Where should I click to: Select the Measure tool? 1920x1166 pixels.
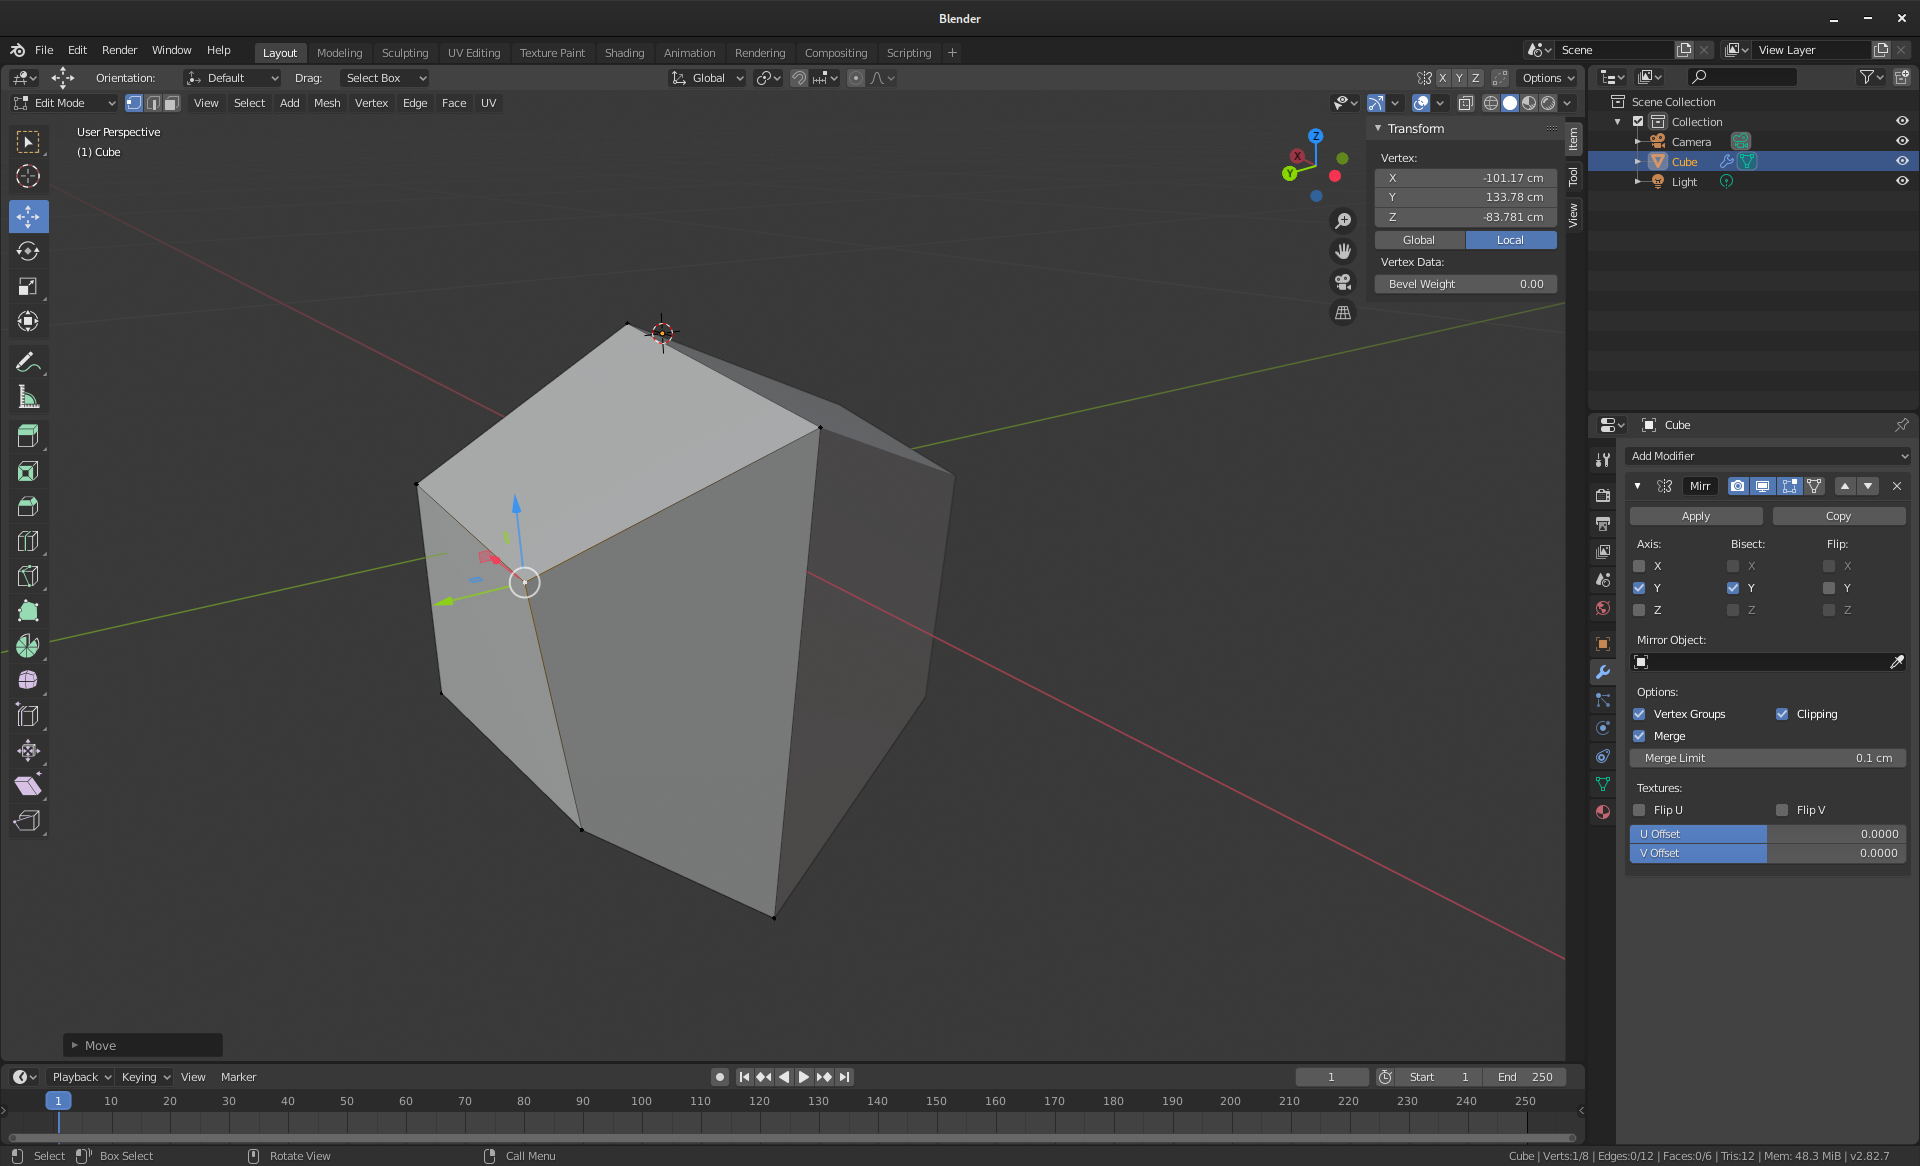coord(28,398)
